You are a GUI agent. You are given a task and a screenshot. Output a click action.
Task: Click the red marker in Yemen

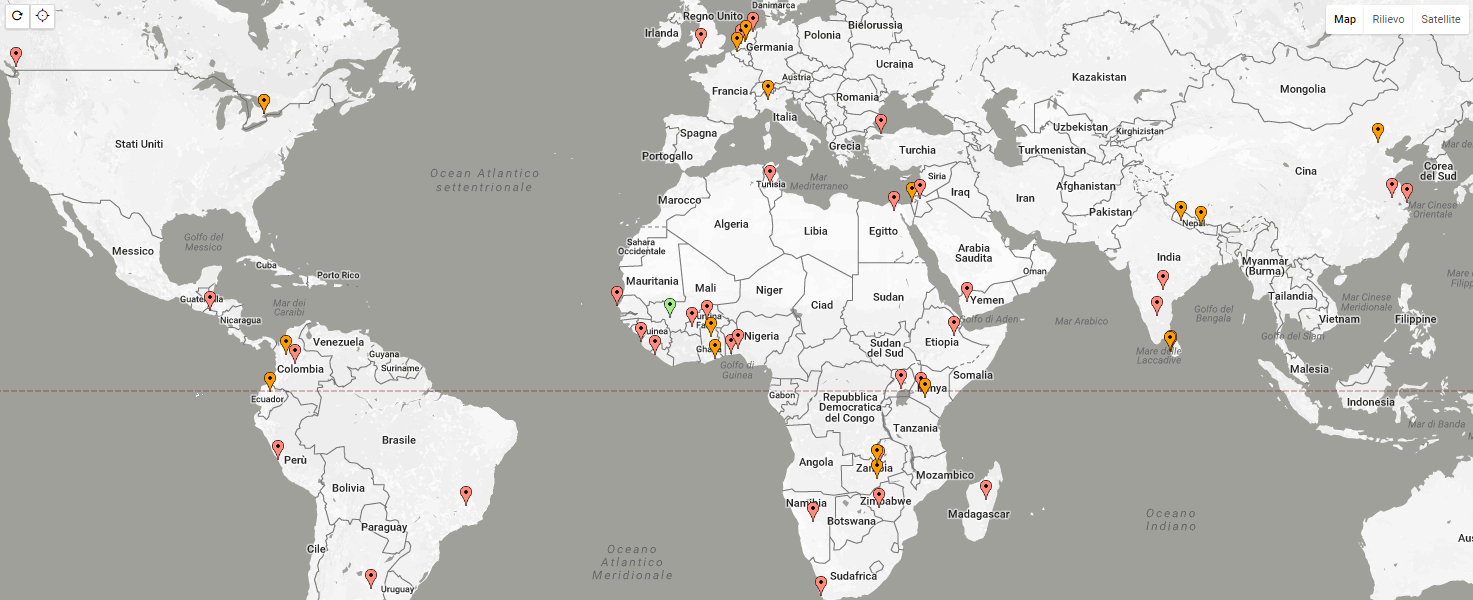[x=967, y=290]
